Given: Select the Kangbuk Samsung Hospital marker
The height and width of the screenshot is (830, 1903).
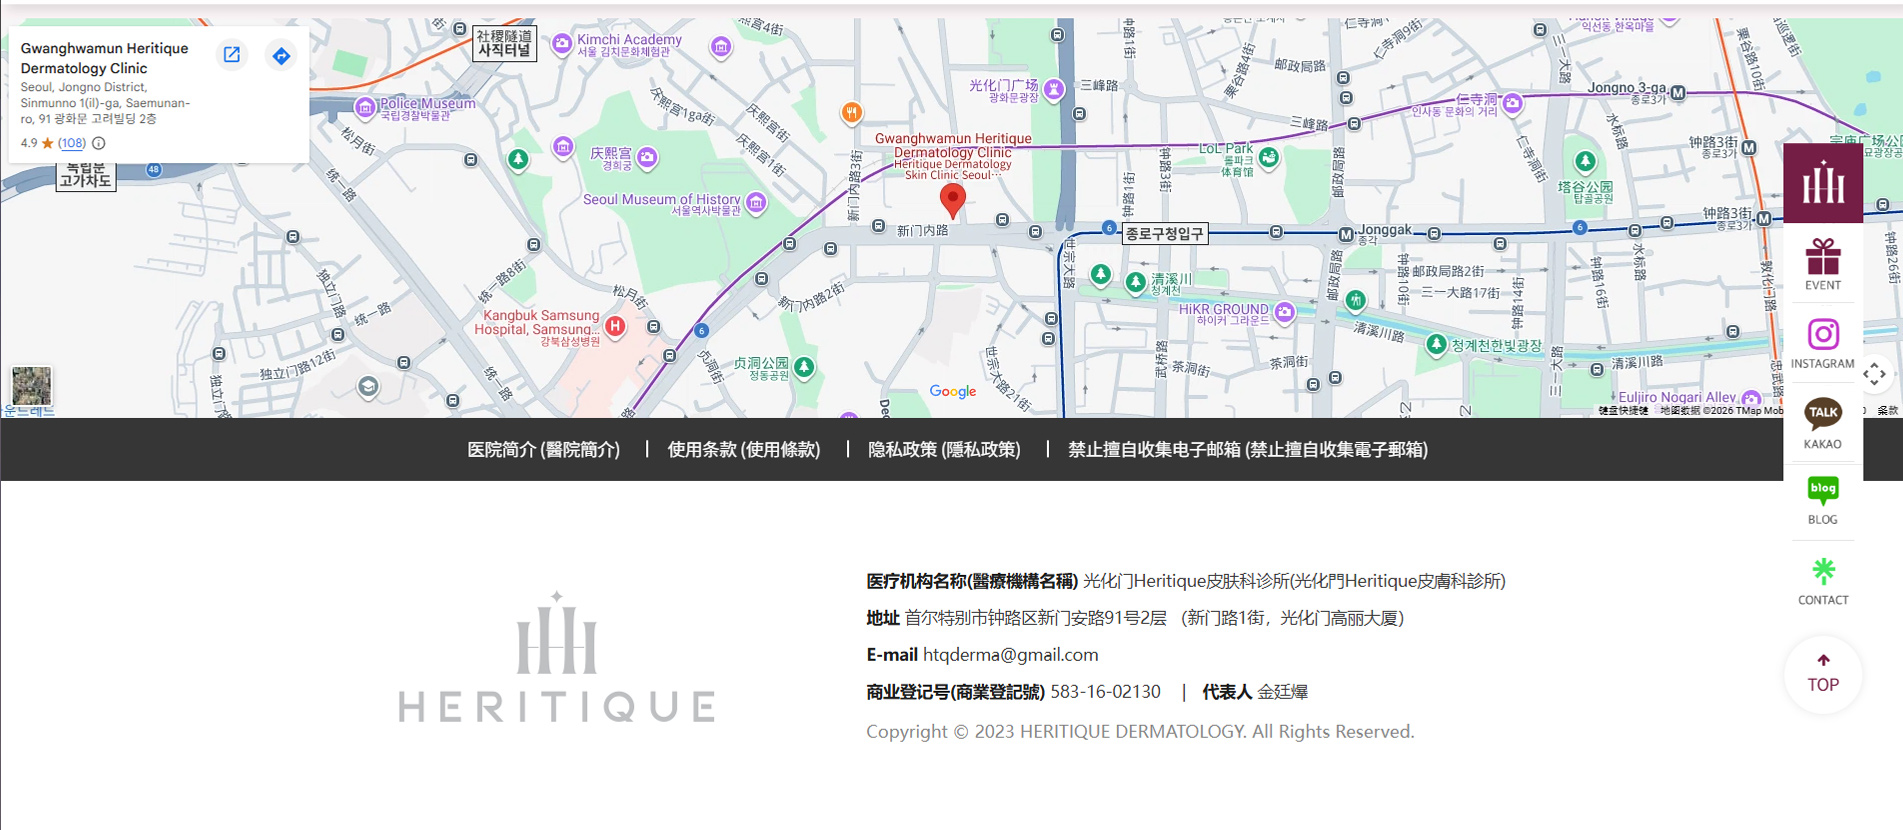Looking at the screenshot, I should tap(616, 325).
